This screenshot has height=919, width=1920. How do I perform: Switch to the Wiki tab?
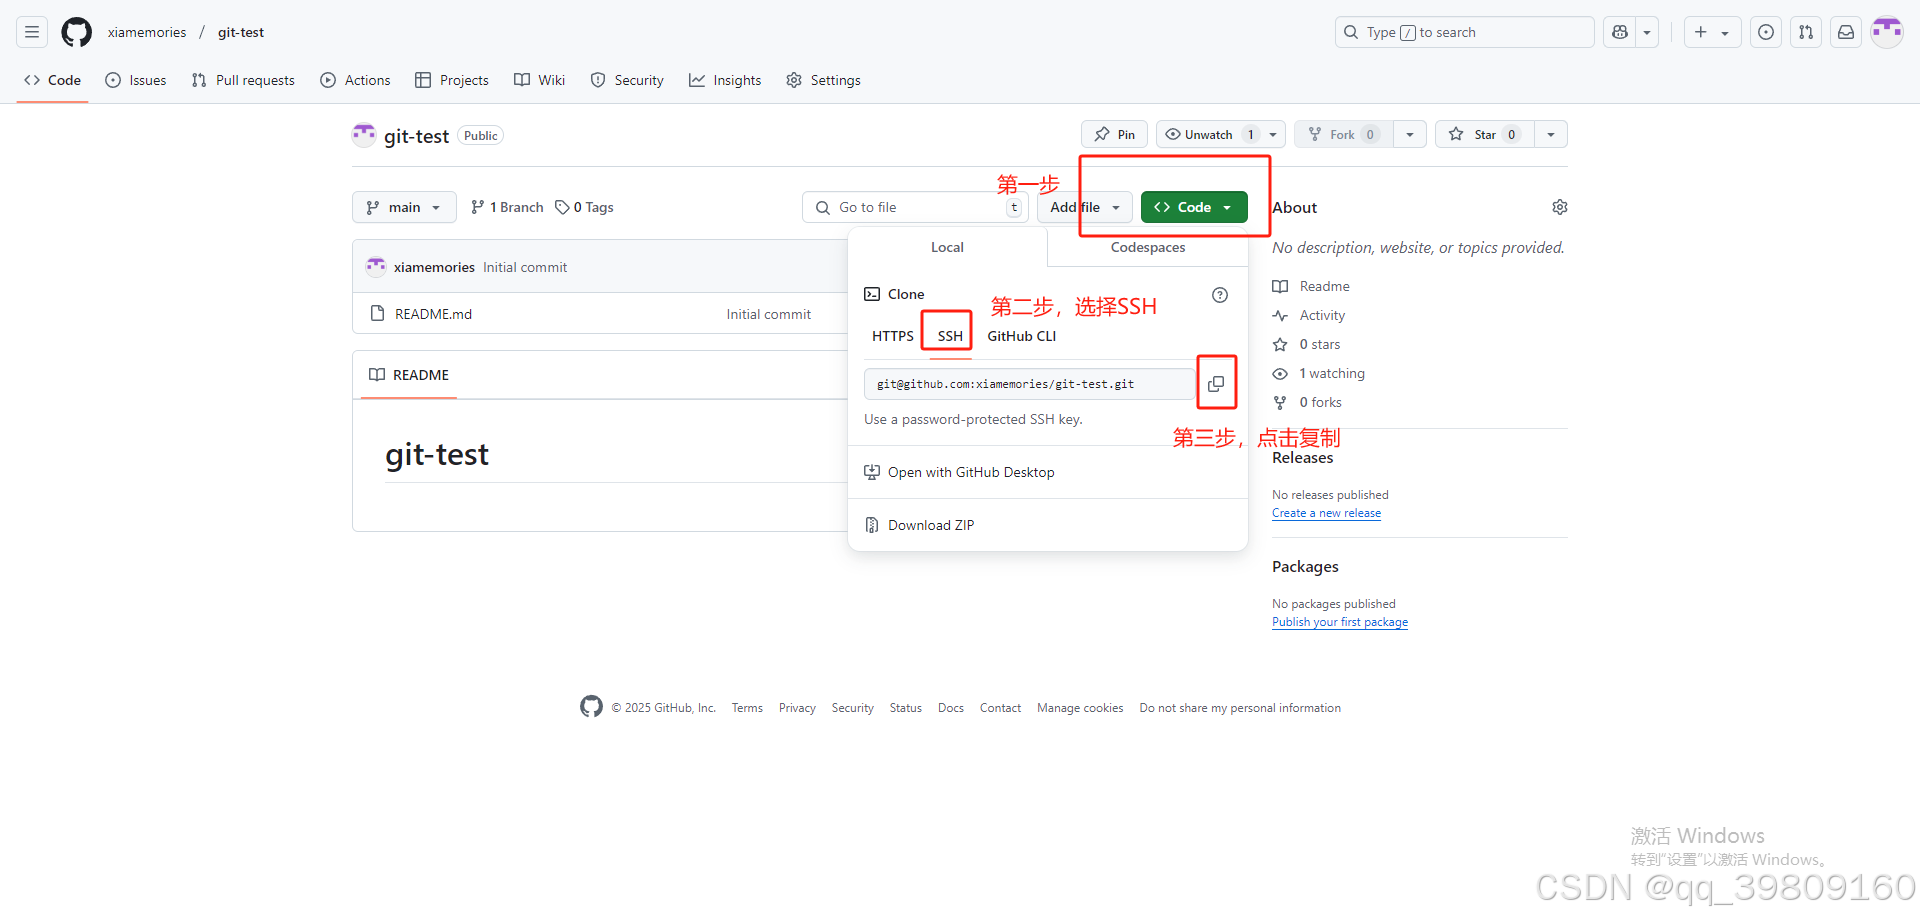(x=540, y=80)
